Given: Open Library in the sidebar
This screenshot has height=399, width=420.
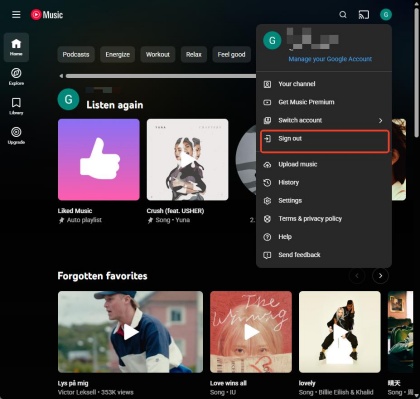Looking at the screenshot, I should click(16, 106).
